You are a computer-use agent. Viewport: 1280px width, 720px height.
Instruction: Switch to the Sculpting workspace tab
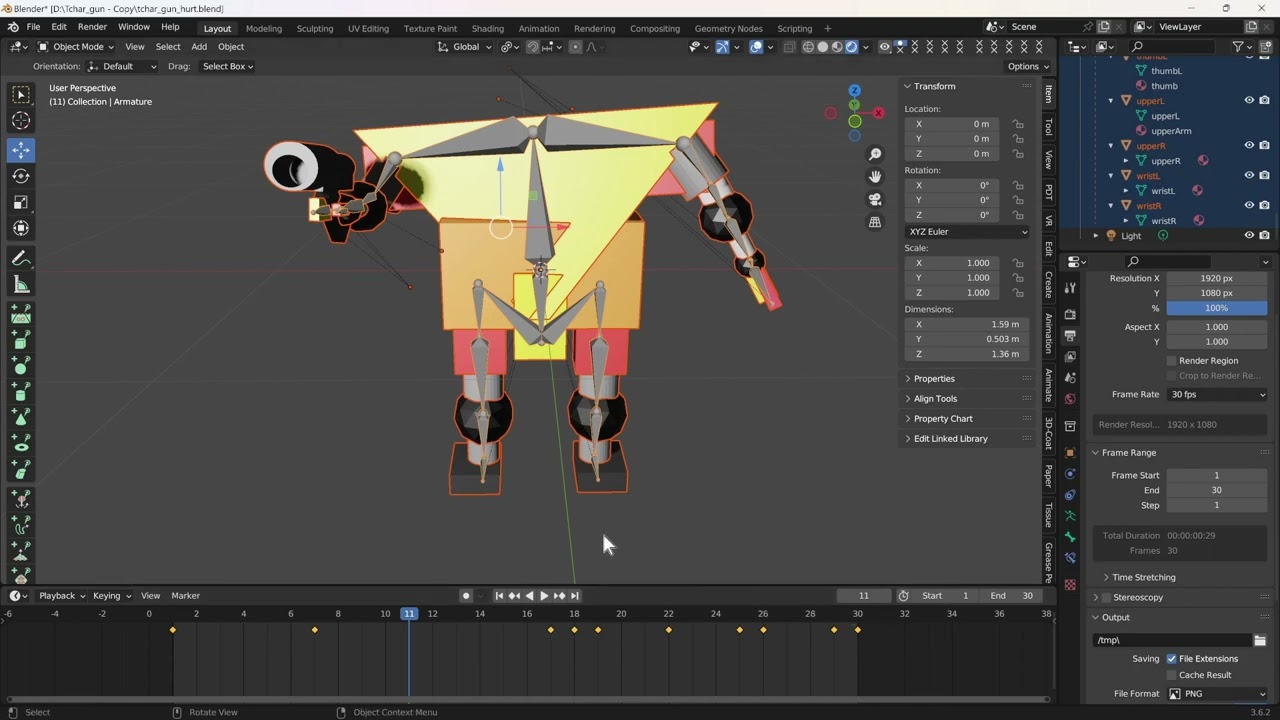(x=315, y=28)
